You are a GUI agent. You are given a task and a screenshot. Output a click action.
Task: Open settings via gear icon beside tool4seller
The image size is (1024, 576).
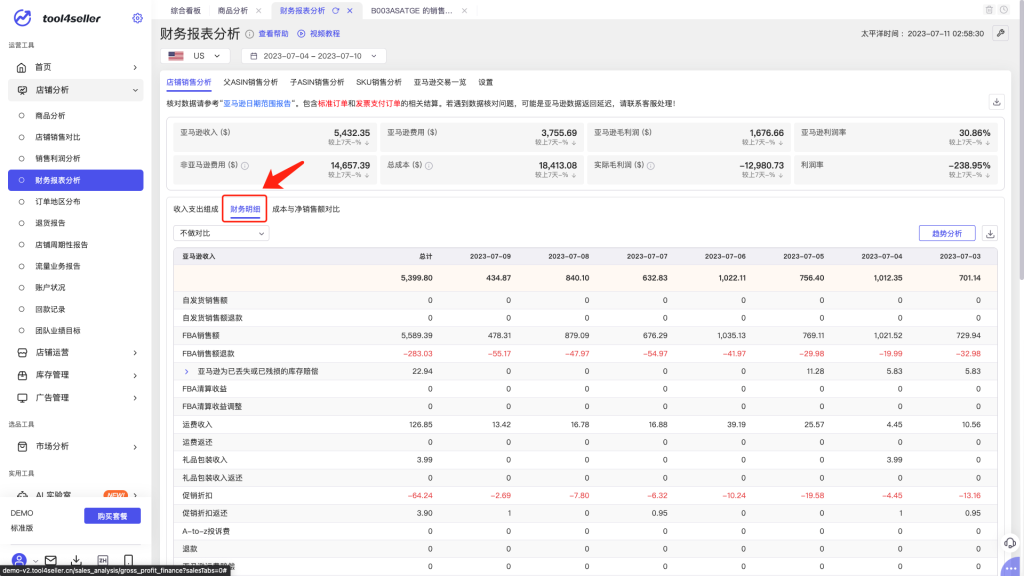click(137, 18)
